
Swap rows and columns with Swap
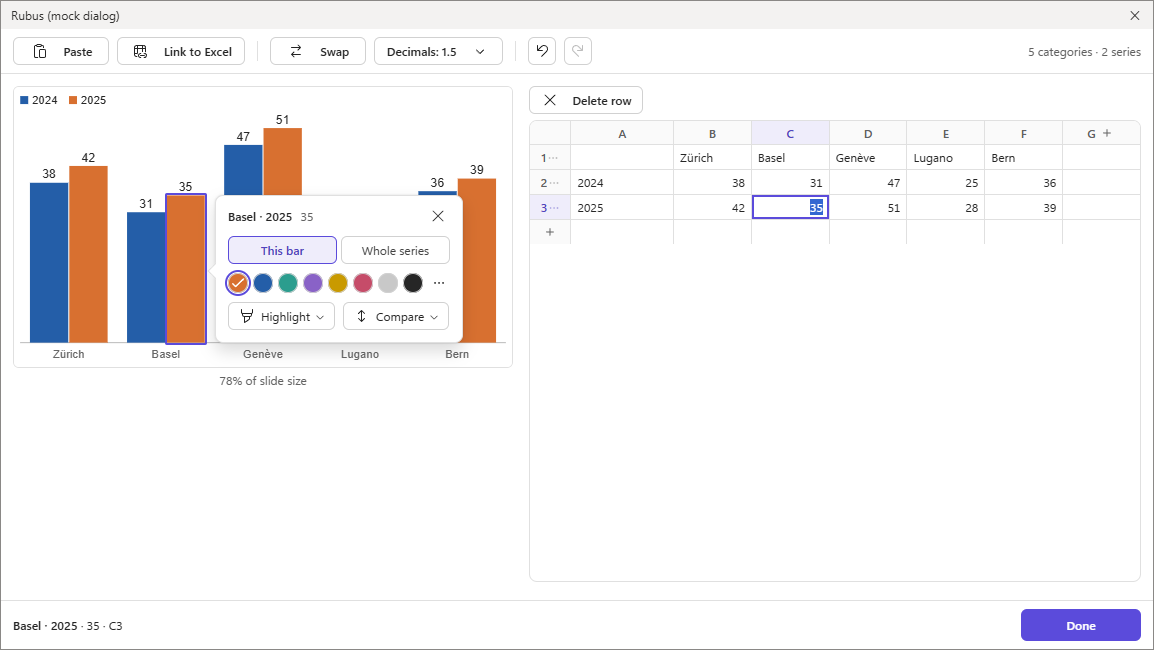pos(318,52)
